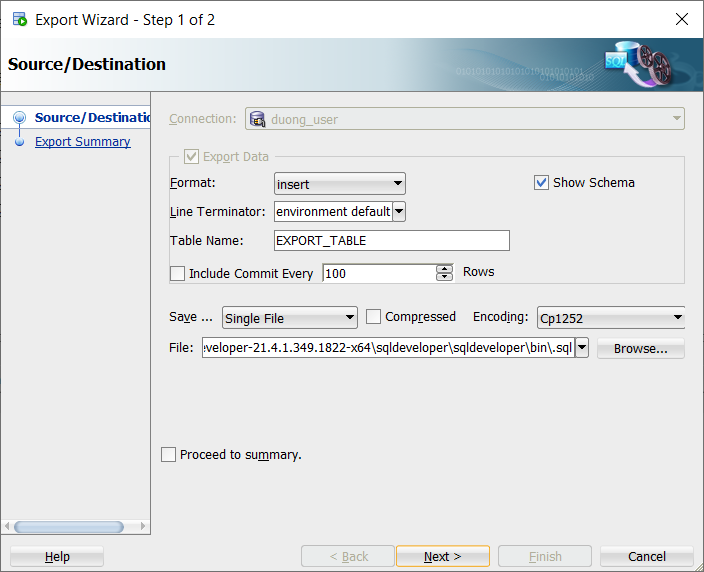Open the Encoding dropdown showing Cp1252
The width and height of the screenshot is (704, 572).
click(x=611, y=318)
